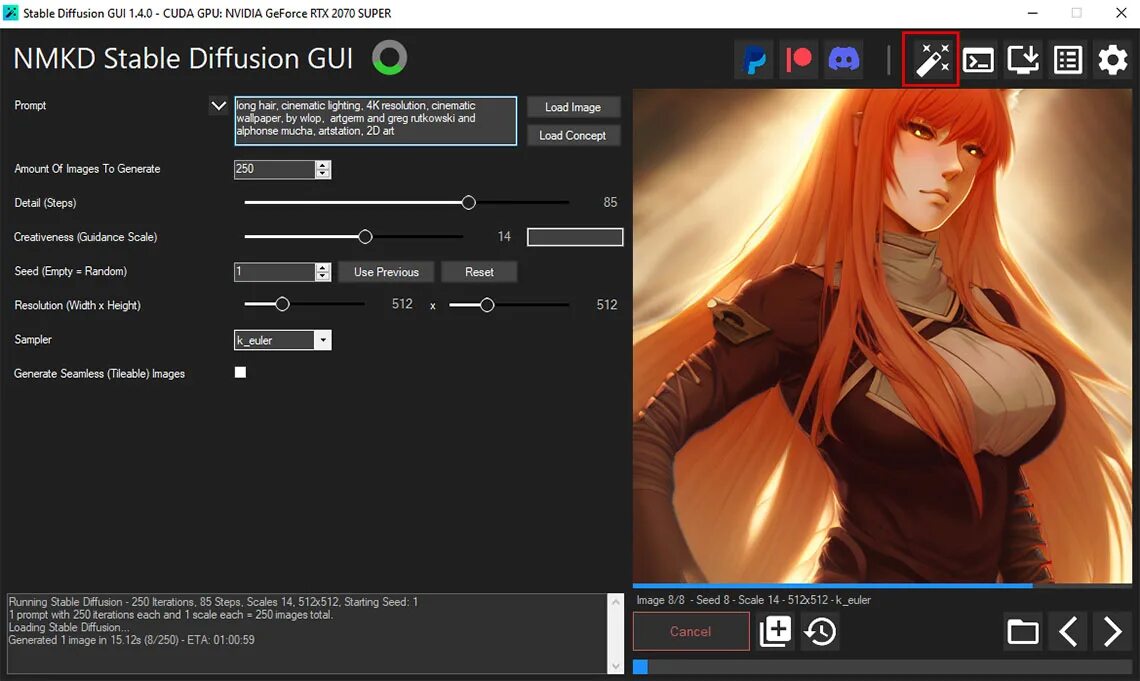1140x681 pixels.
Task: Open the prompt history clock icon
Action: pos(820,631)
